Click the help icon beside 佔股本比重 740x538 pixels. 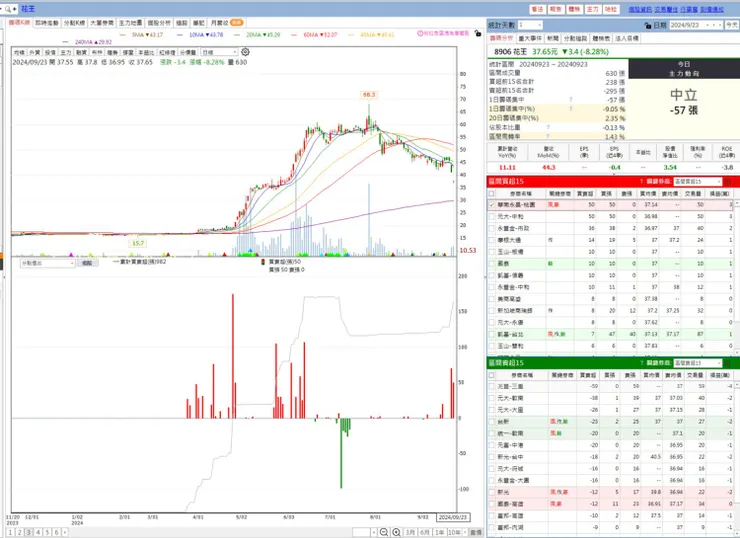pyautogui.click(x=548, y=127)
